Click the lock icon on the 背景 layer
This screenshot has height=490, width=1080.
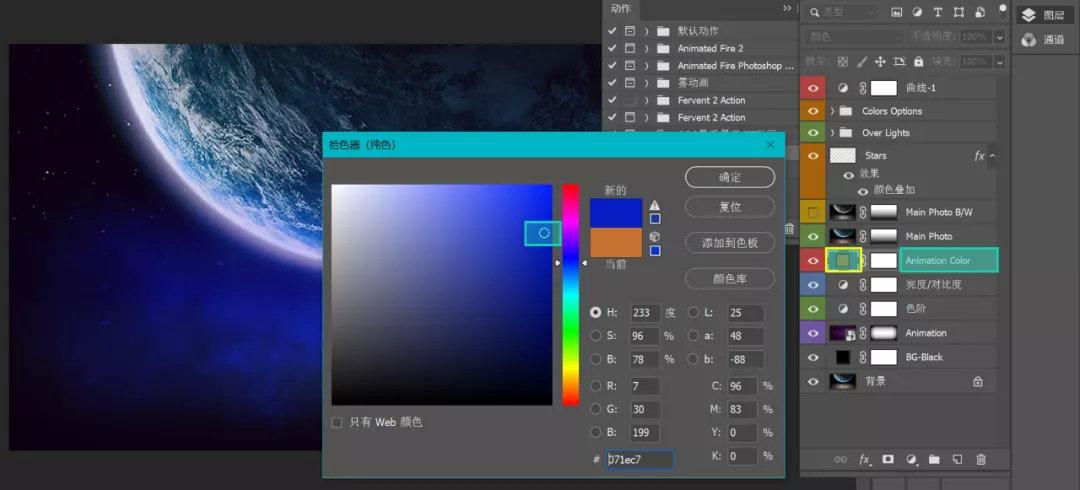pos(977,381)
